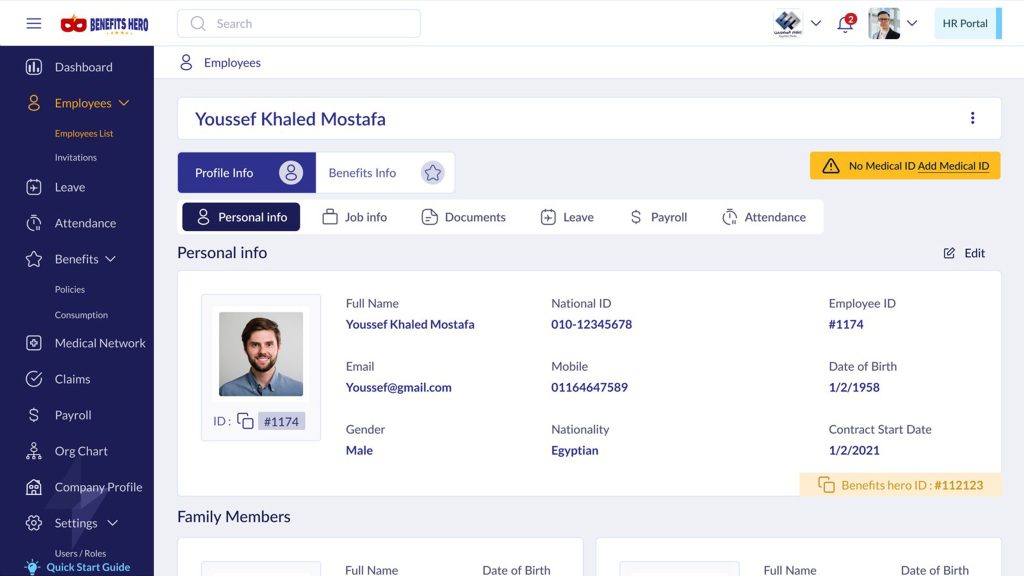Click the HR Portal button
Screen dimensions: 1024x576
[x=968, y=24]
